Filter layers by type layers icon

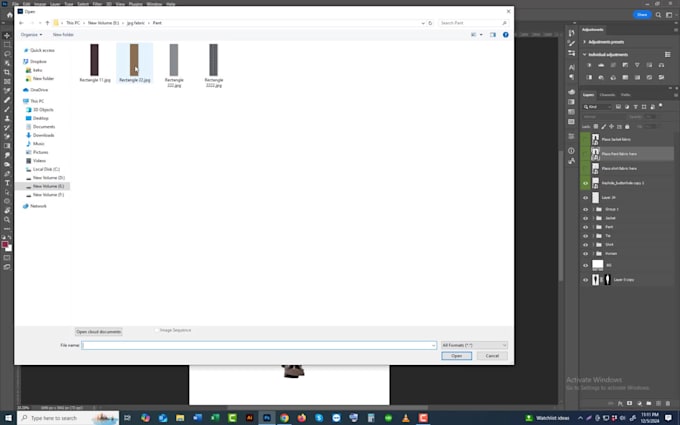pyautogui.click(x=635, y=107)
